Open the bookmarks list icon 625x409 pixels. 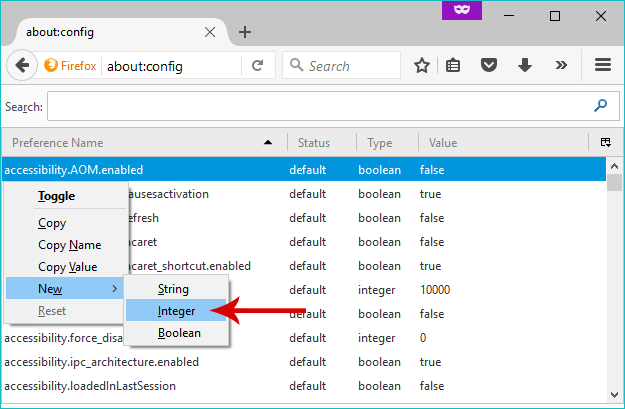tap(454, 66)
